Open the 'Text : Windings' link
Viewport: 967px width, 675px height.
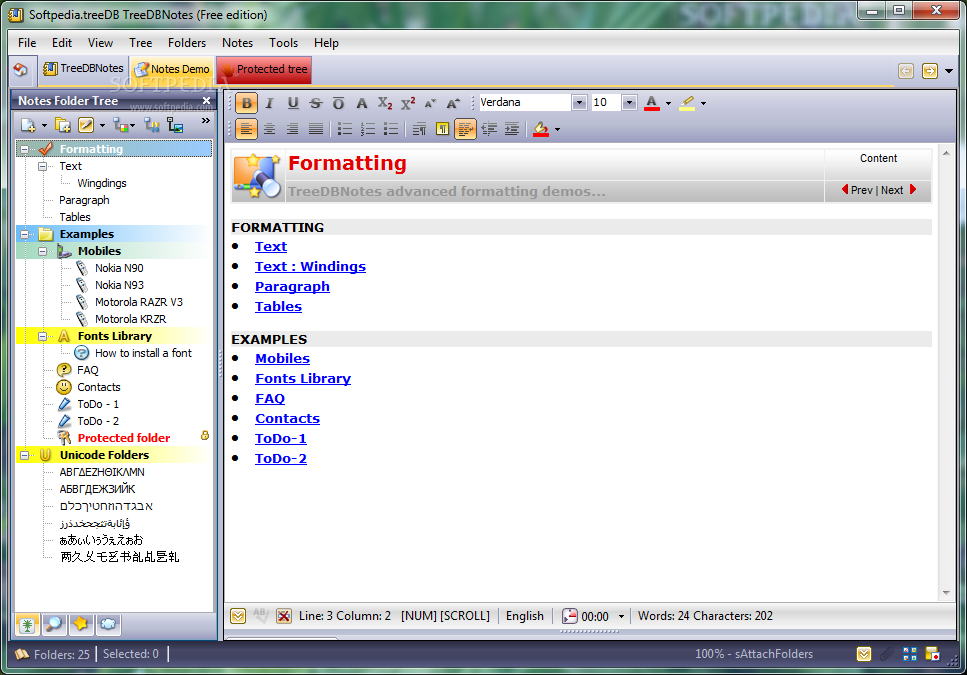pos(310,266)
